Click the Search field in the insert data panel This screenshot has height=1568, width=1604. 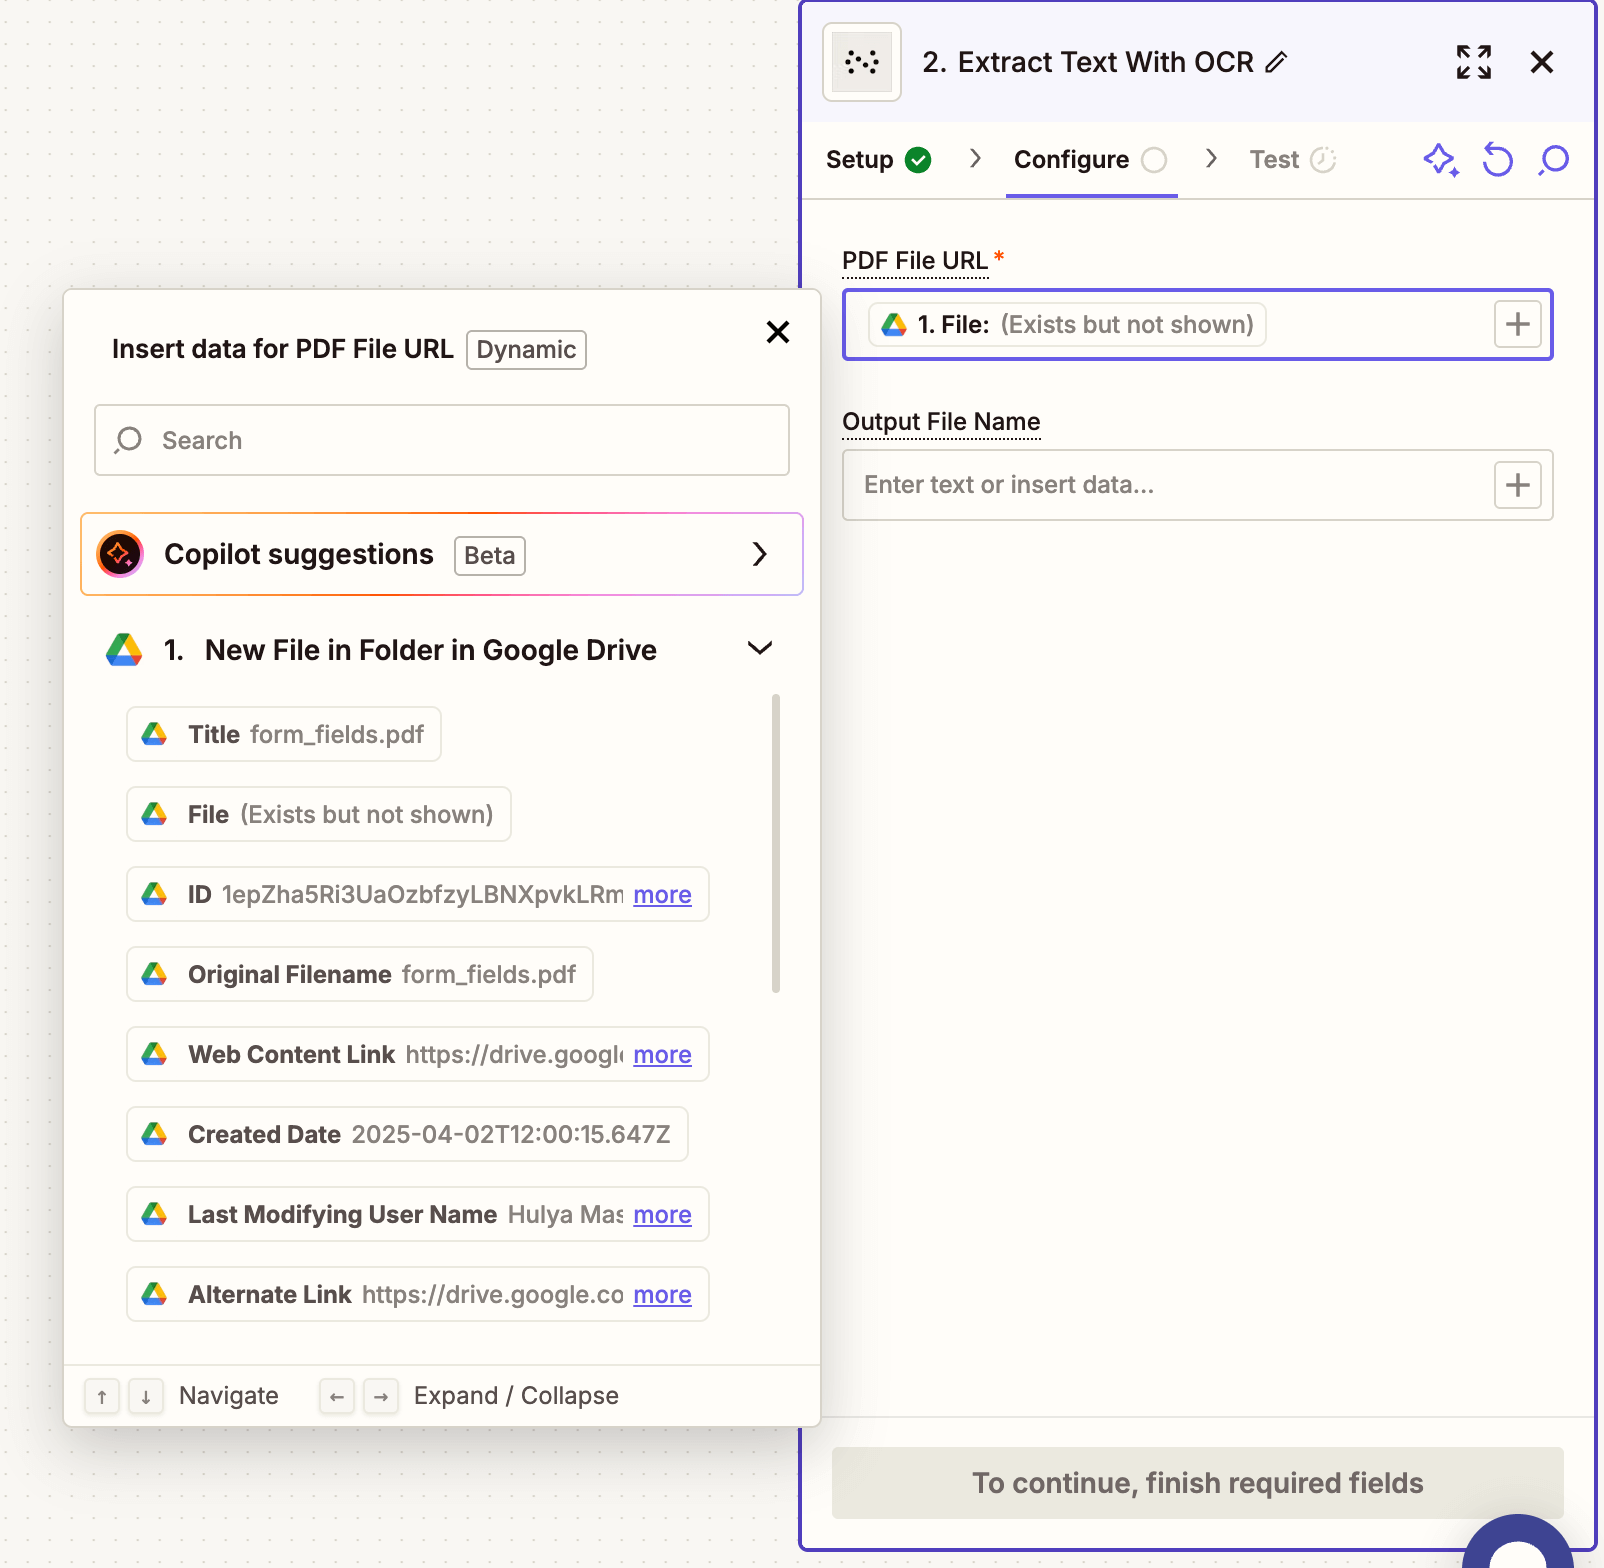[x=441, y=440]
